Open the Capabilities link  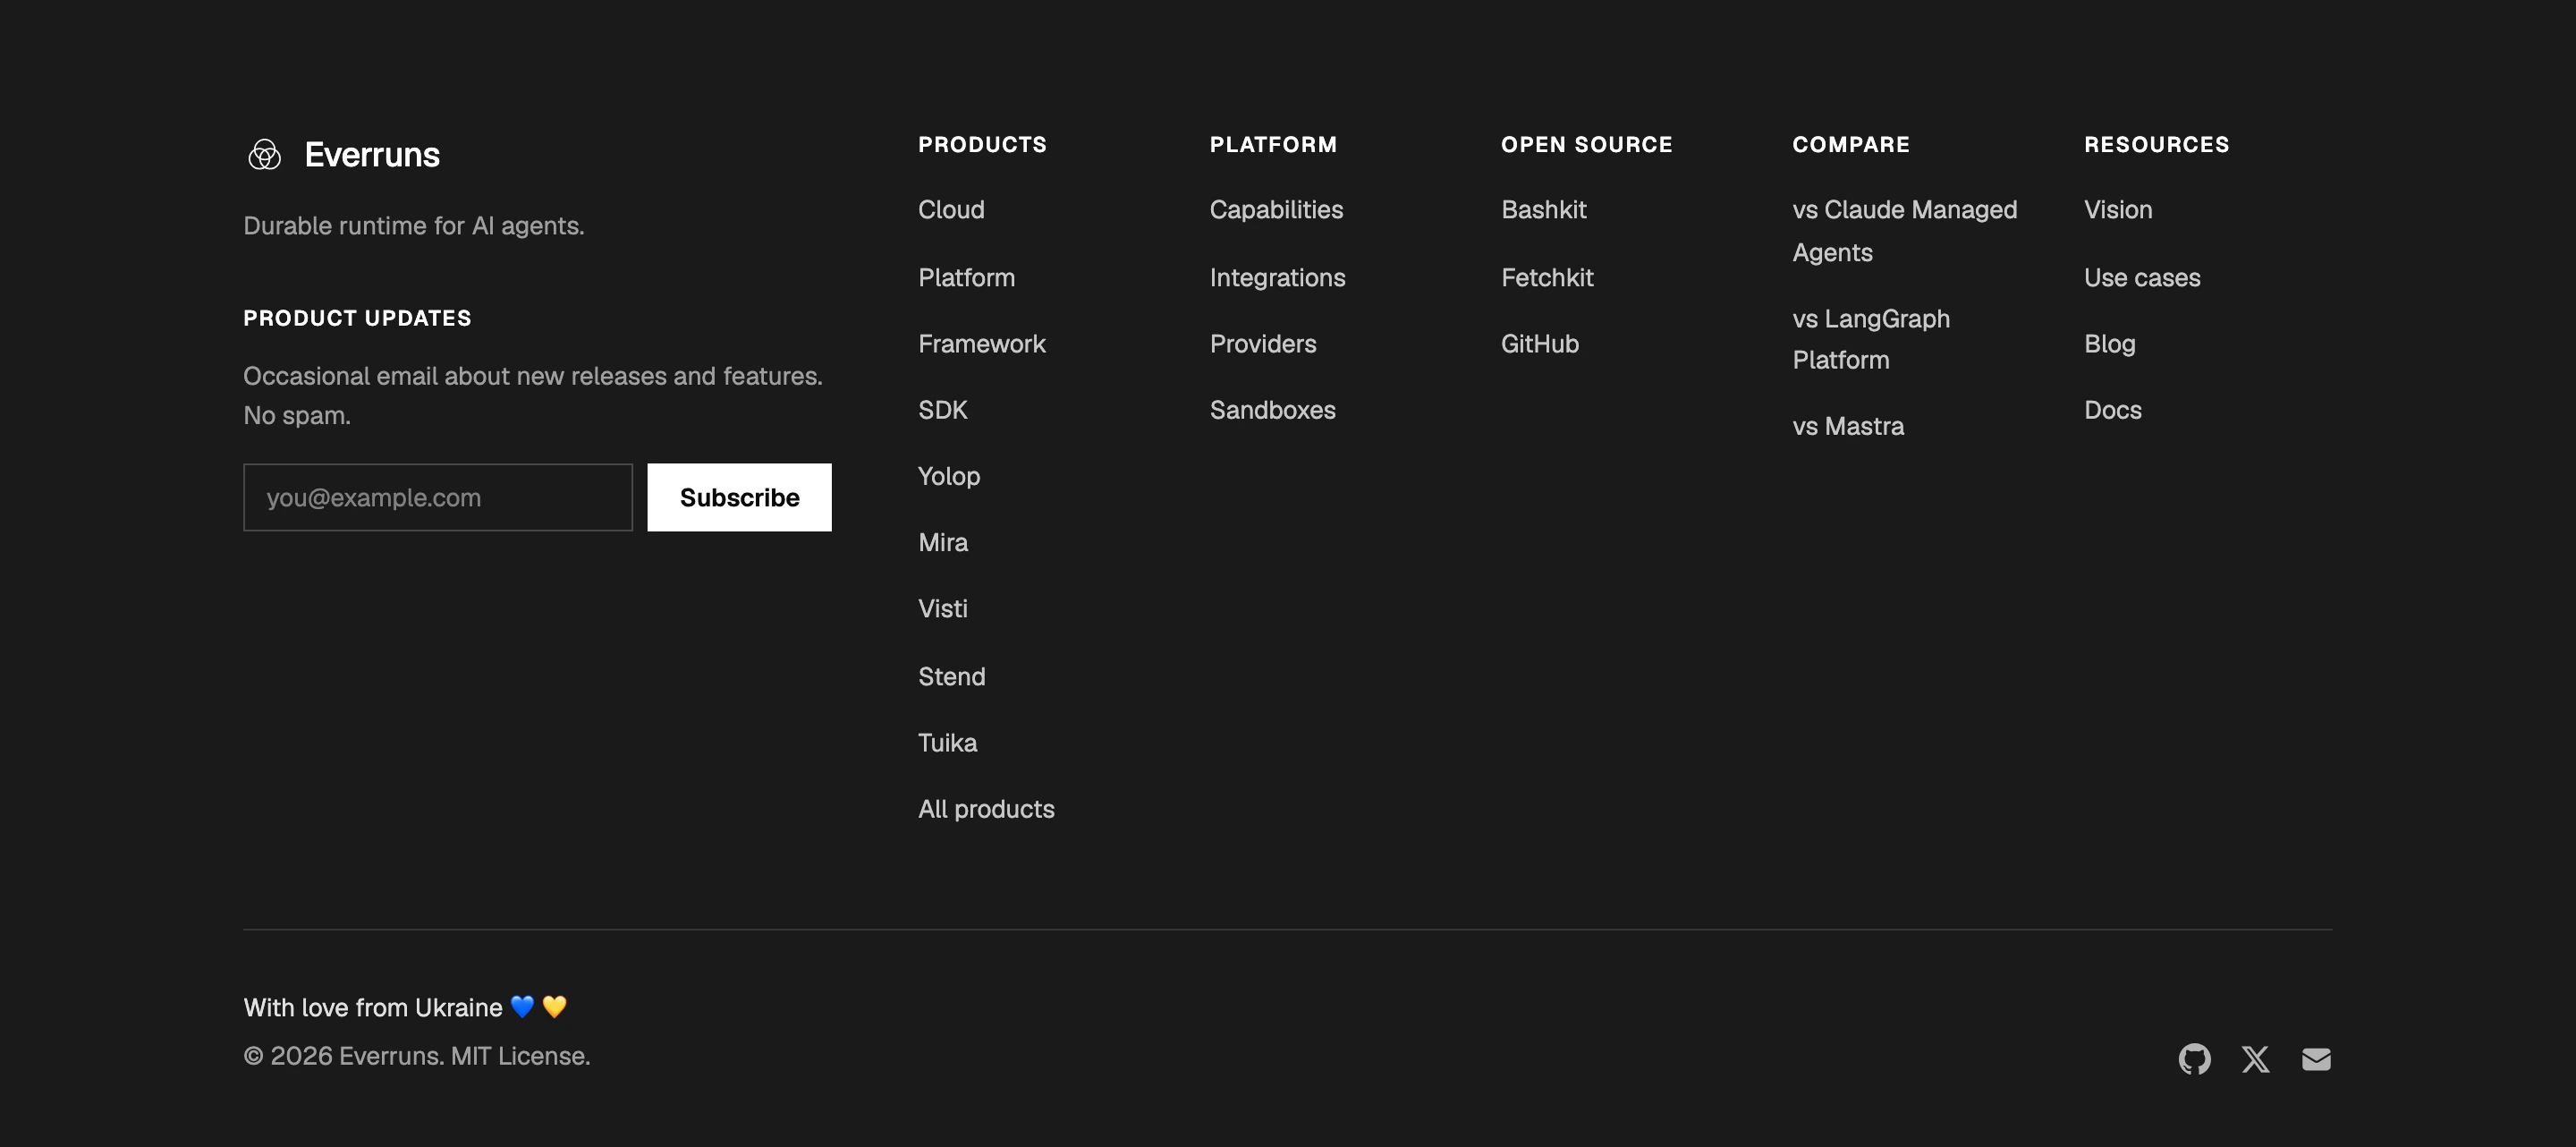coord(1276,210)
